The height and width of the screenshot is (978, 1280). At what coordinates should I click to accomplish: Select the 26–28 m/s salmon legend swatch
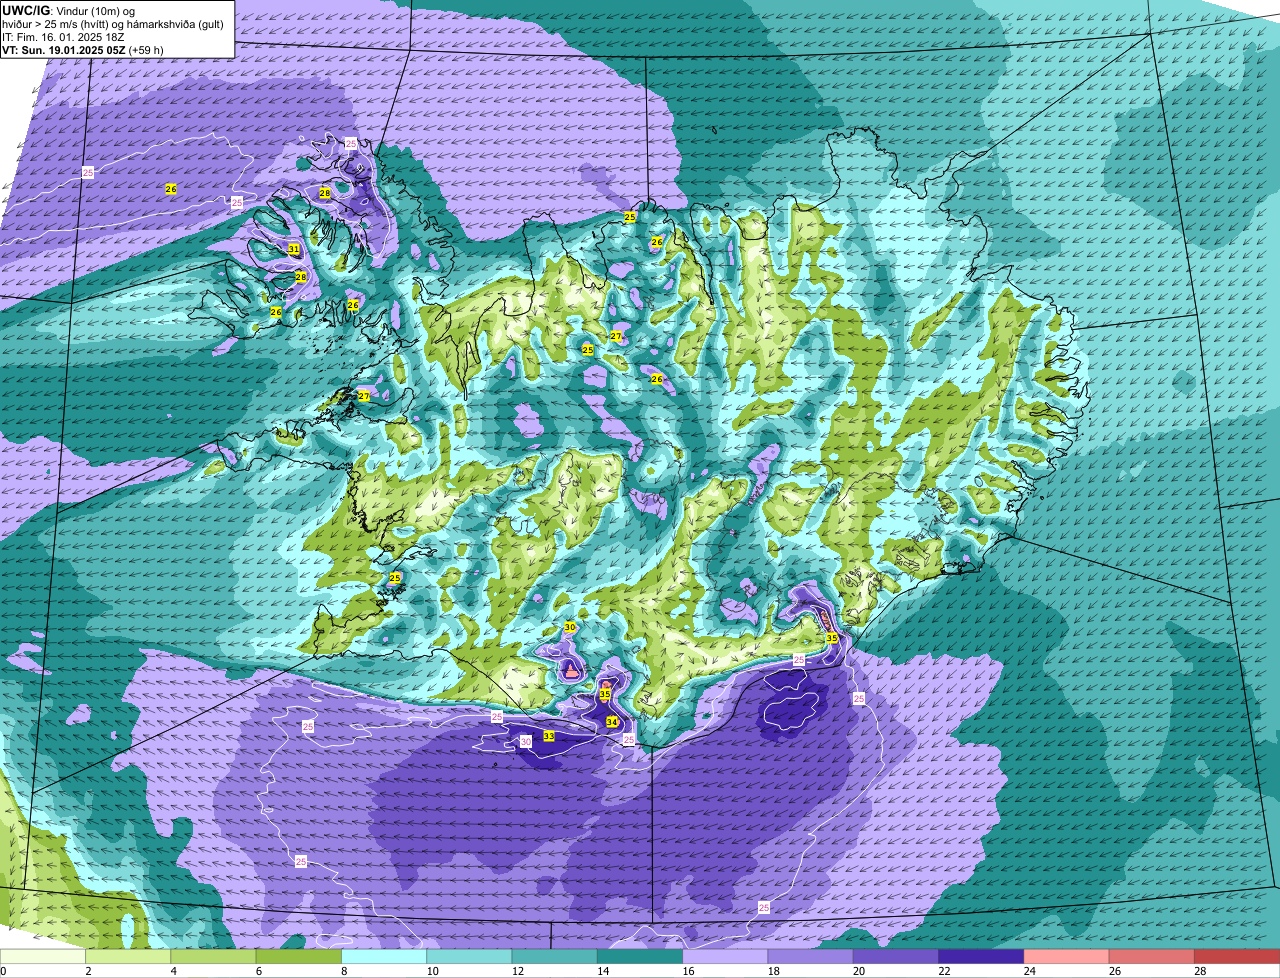pyautogui.click(x=1152, y=956)
